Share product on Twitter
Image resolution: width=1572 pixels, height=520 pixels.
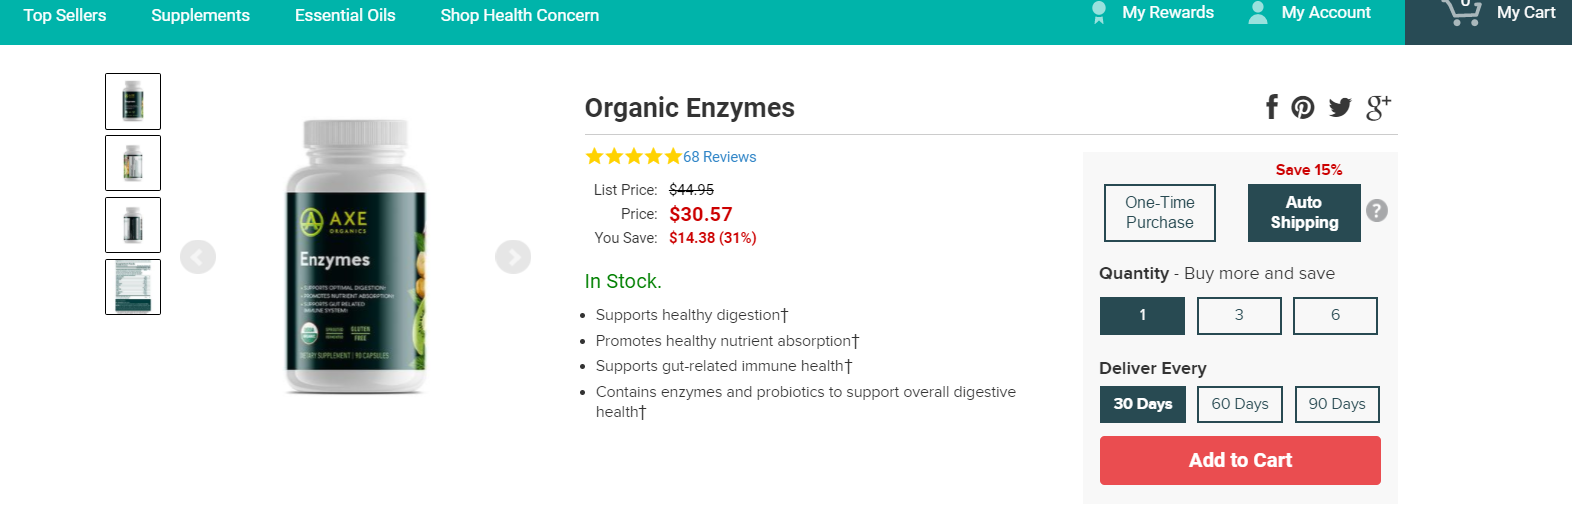point(1340,108)
